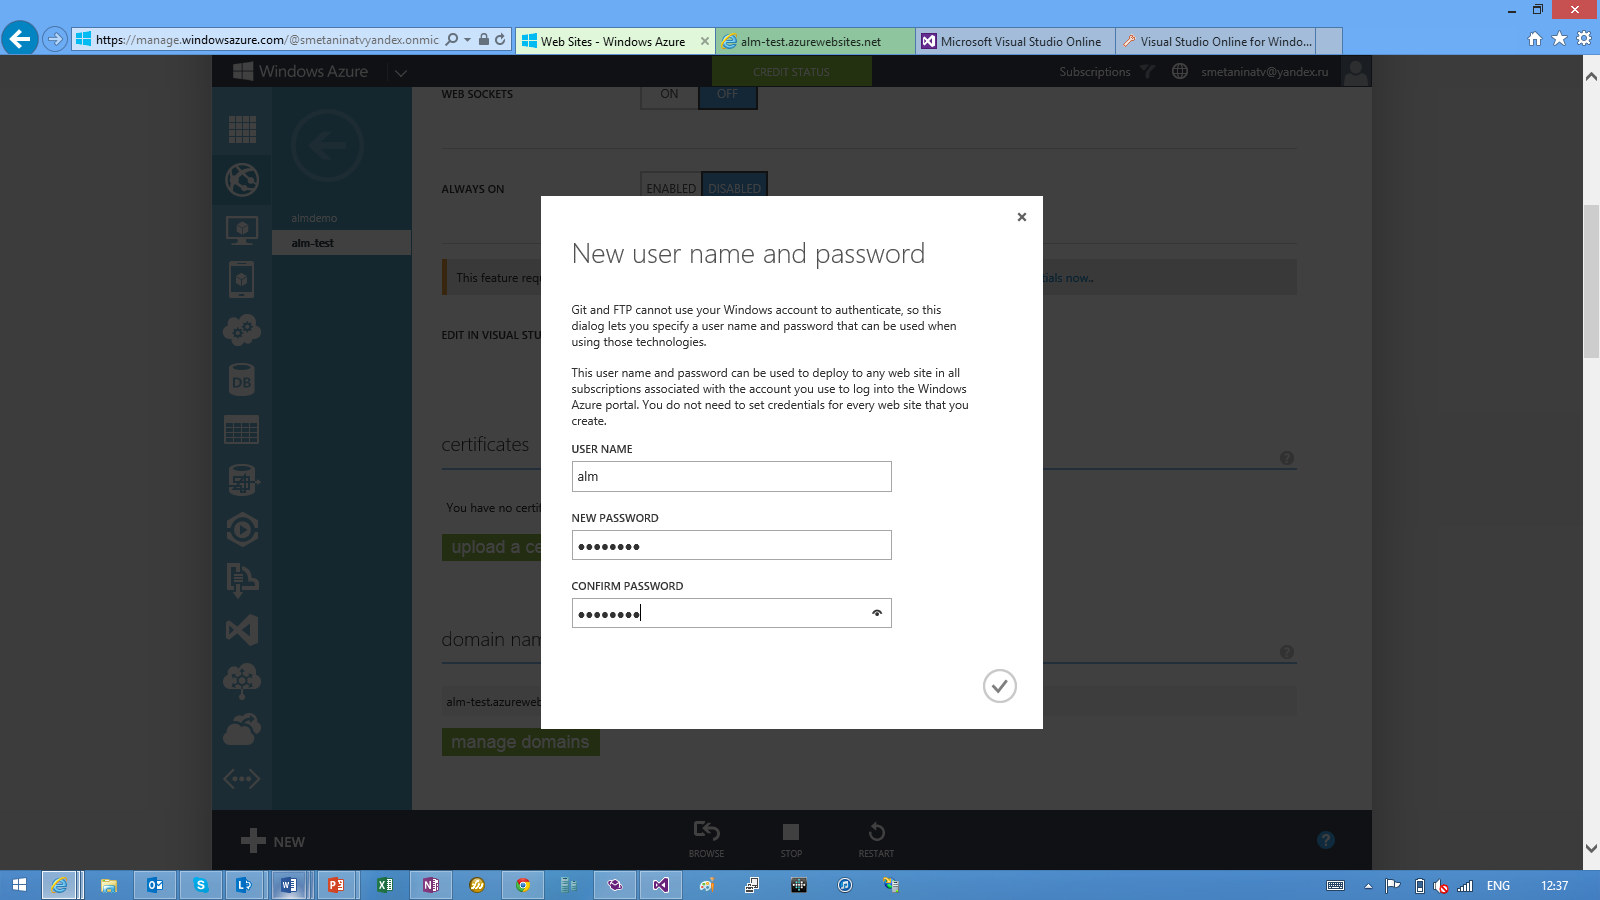
Task: Open Cache cloud-gear icon in sidebar
Action: coord(242,680)
